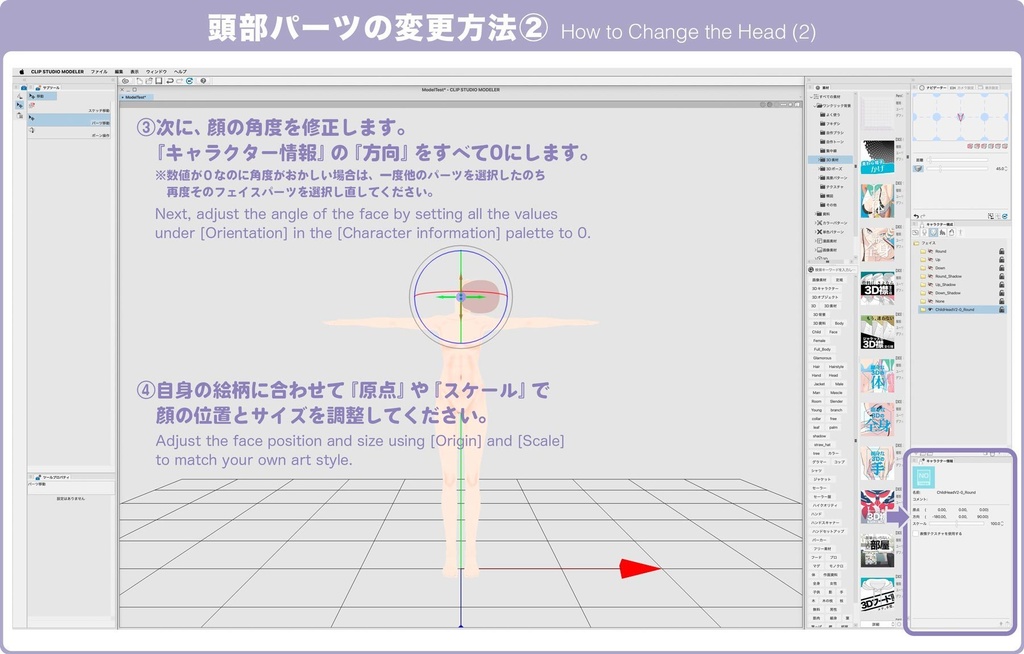Click the undo arrow in the Character Composition panel
The width and height of the screenshot is (1024, 654).
pos(917,214)
